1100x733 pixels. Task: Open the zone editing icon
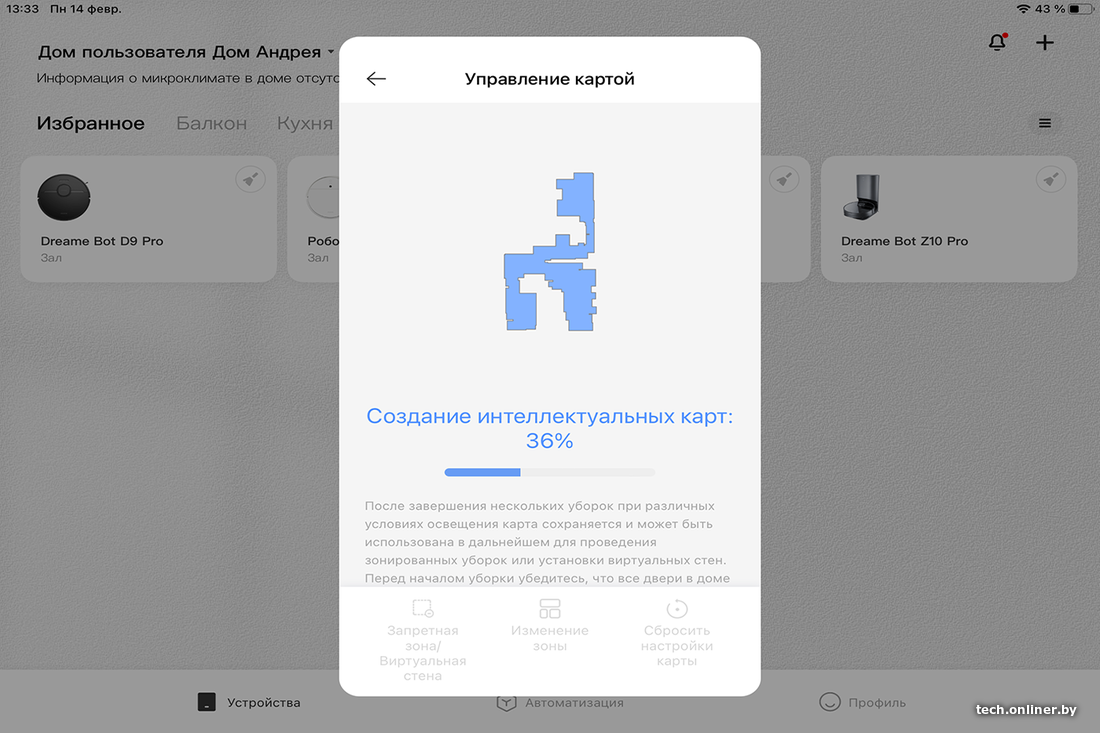(x=550, y=608)
